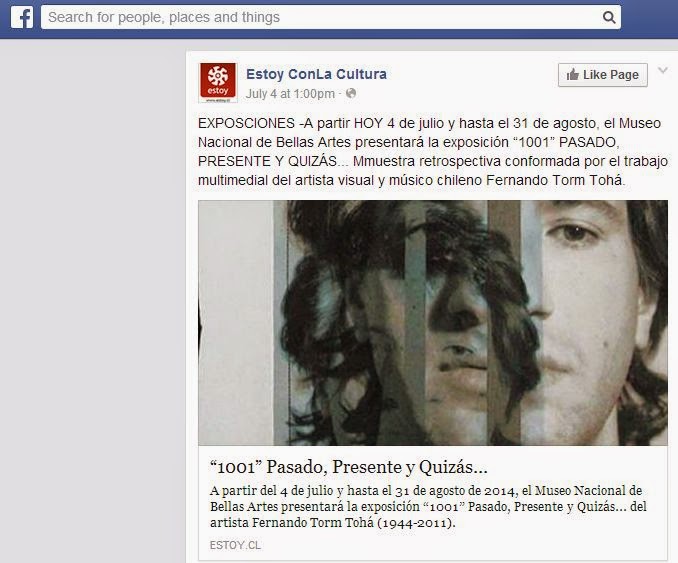
Task: Click the blue Facebook top navigation bar
Action: coord(339,19)
